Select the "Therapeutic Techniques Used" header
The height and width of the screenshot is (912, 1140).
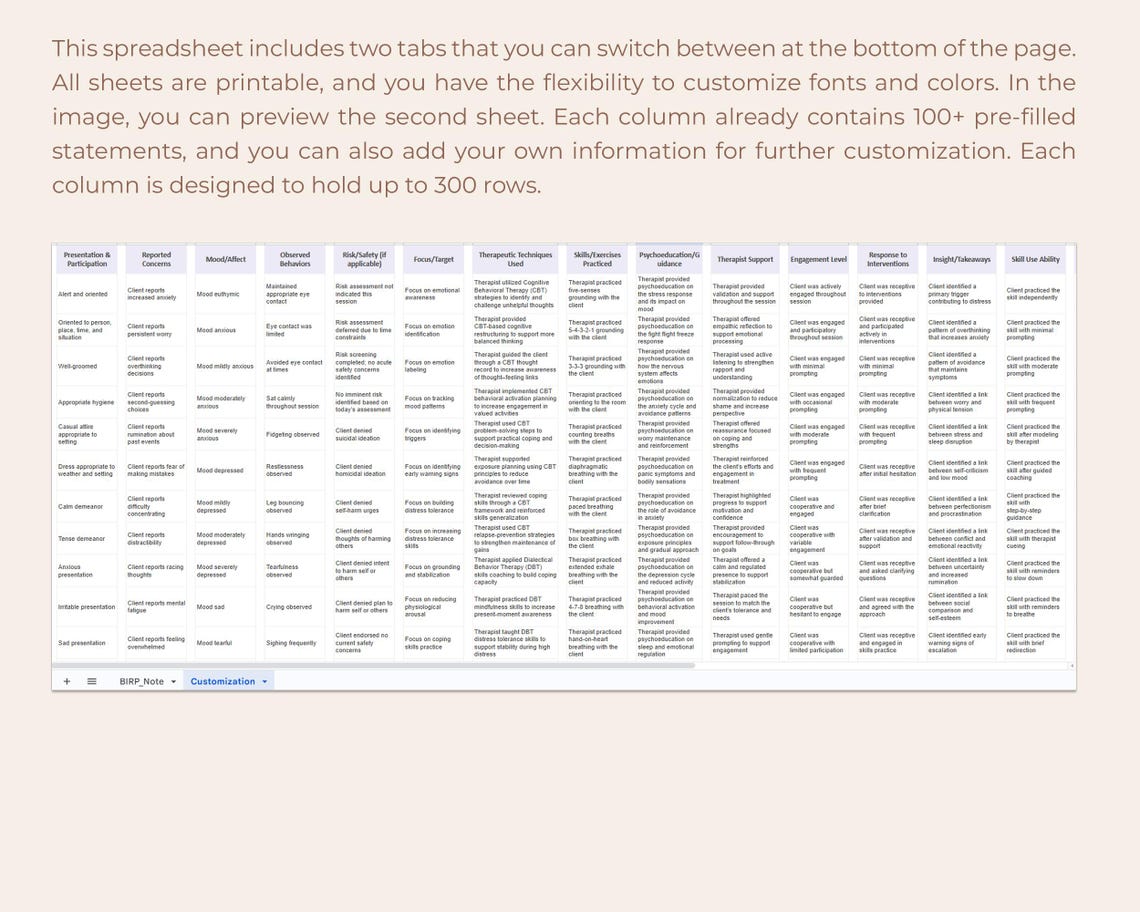(515, 260)
